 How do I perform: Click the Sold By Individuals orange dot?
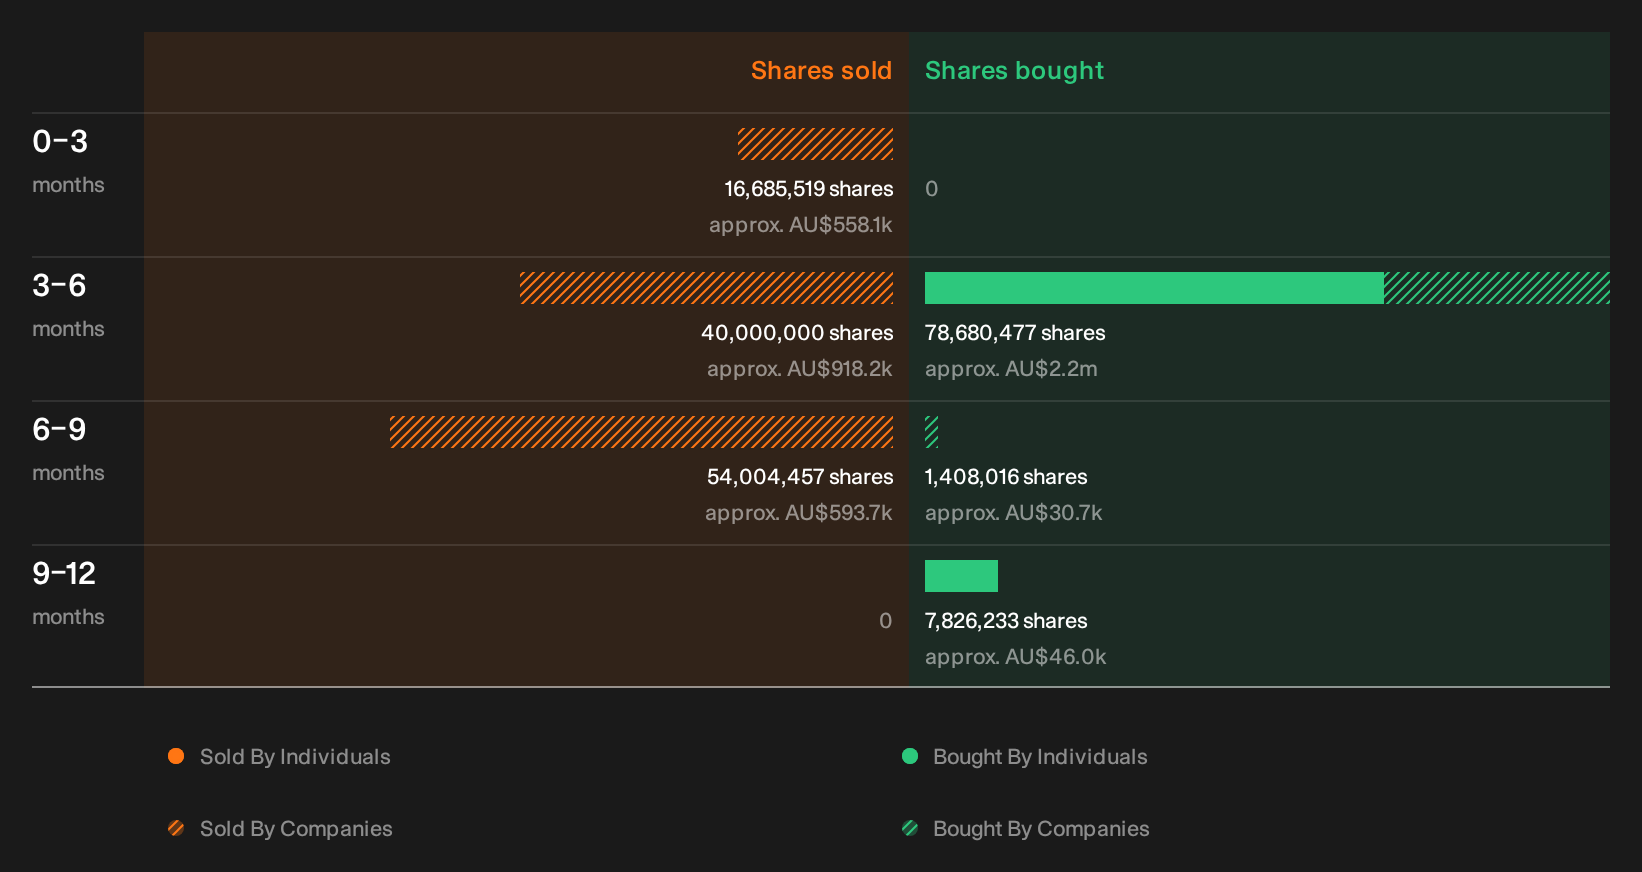point(176,756)
